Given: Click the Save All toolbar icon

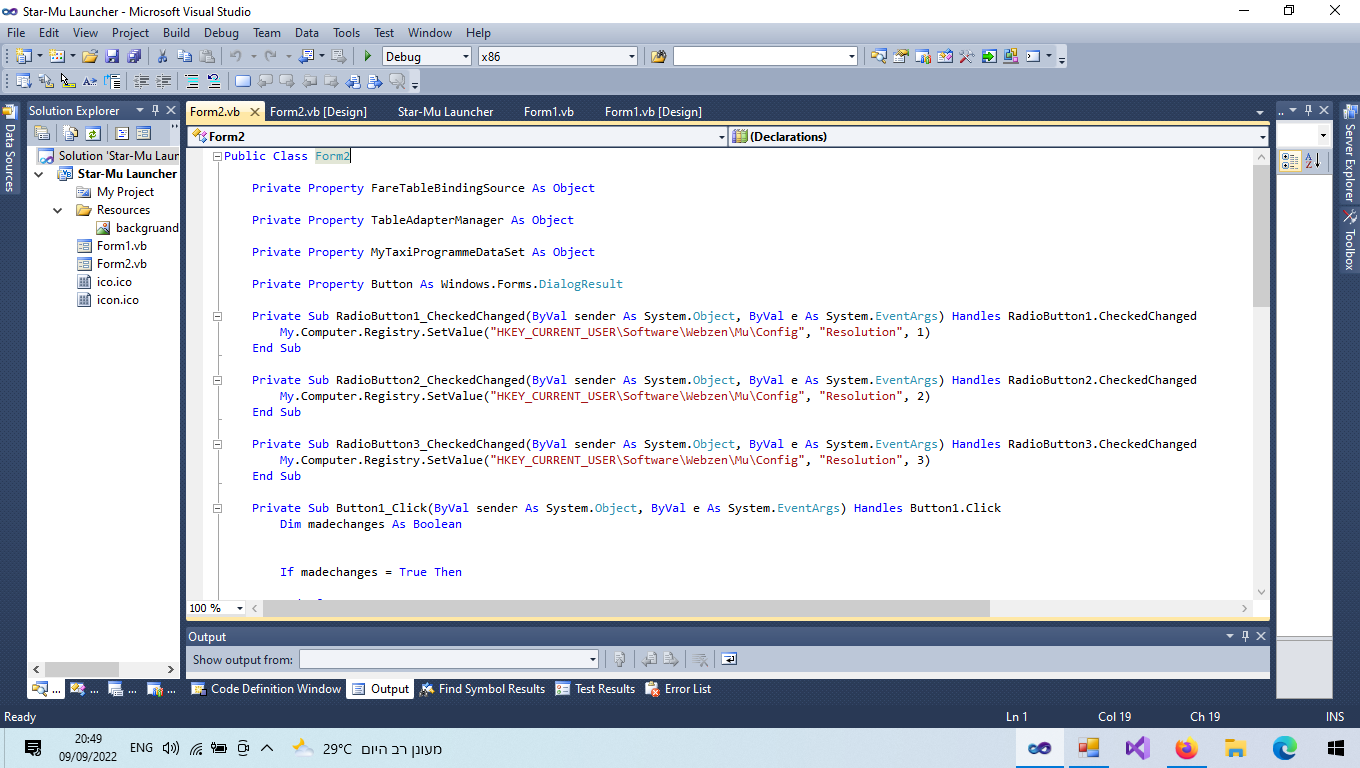Looking at the screenshot, I should 133,57.
